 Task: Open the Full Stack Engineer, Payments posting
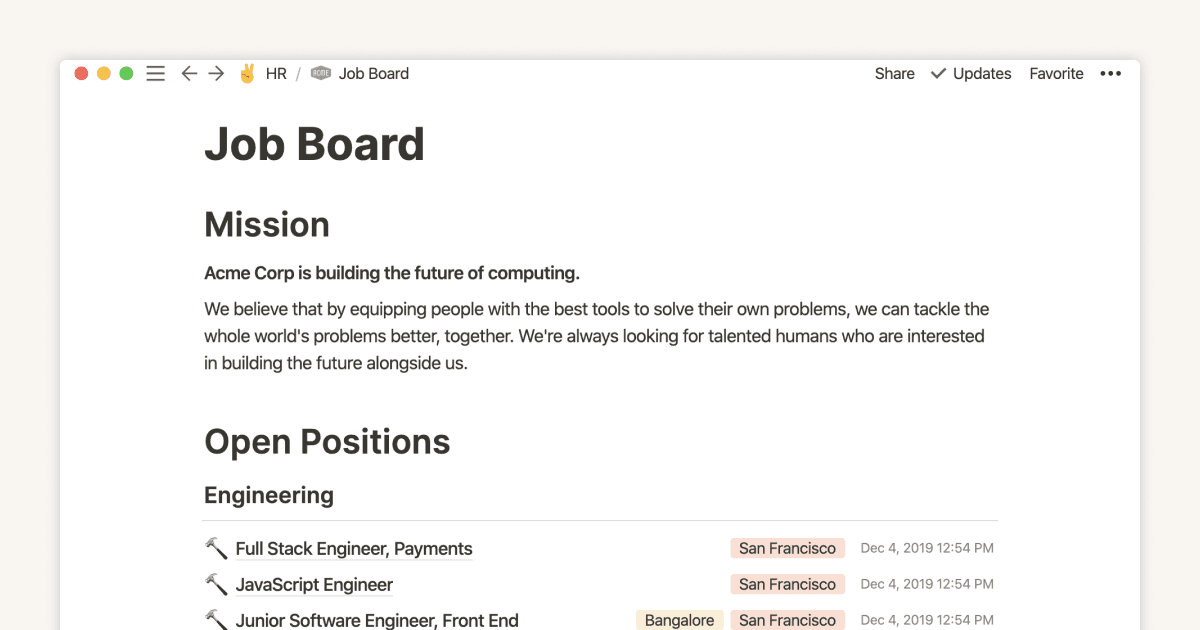pos(353,548)
